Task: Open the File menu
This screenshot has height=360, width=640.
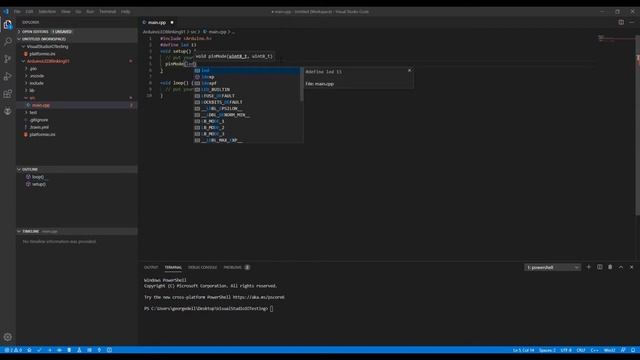Action: 17,11
